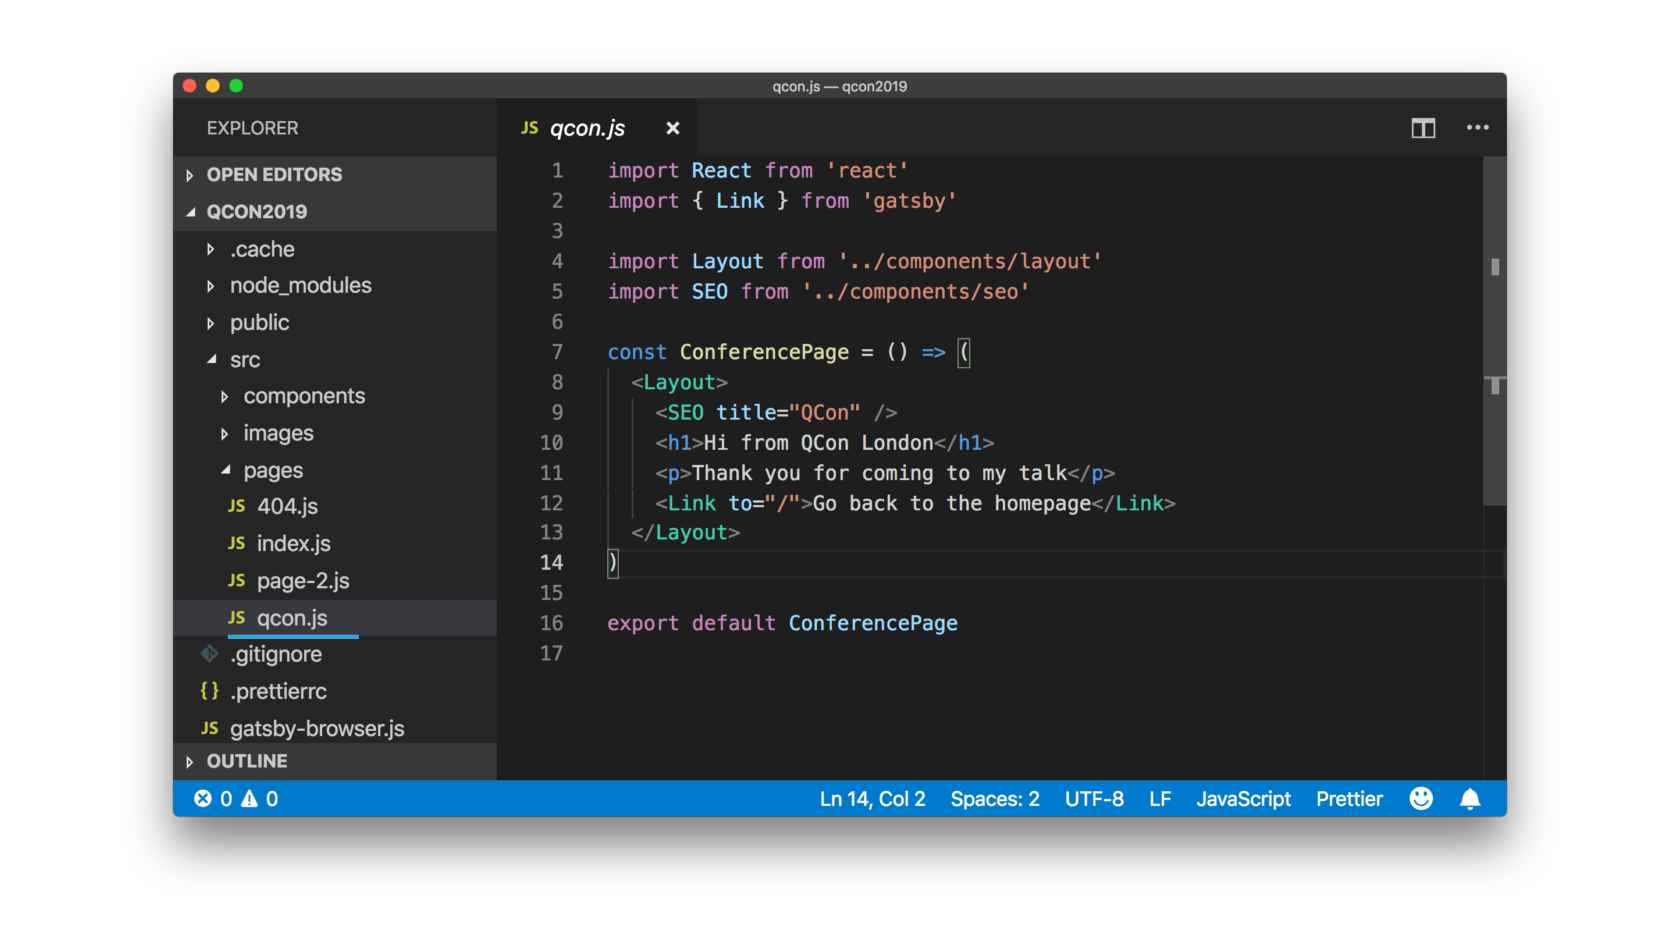The width and height of the screenshot is (1680, 945).
Task: Change indentation via Spaces: 2
Action: point(995,798)
